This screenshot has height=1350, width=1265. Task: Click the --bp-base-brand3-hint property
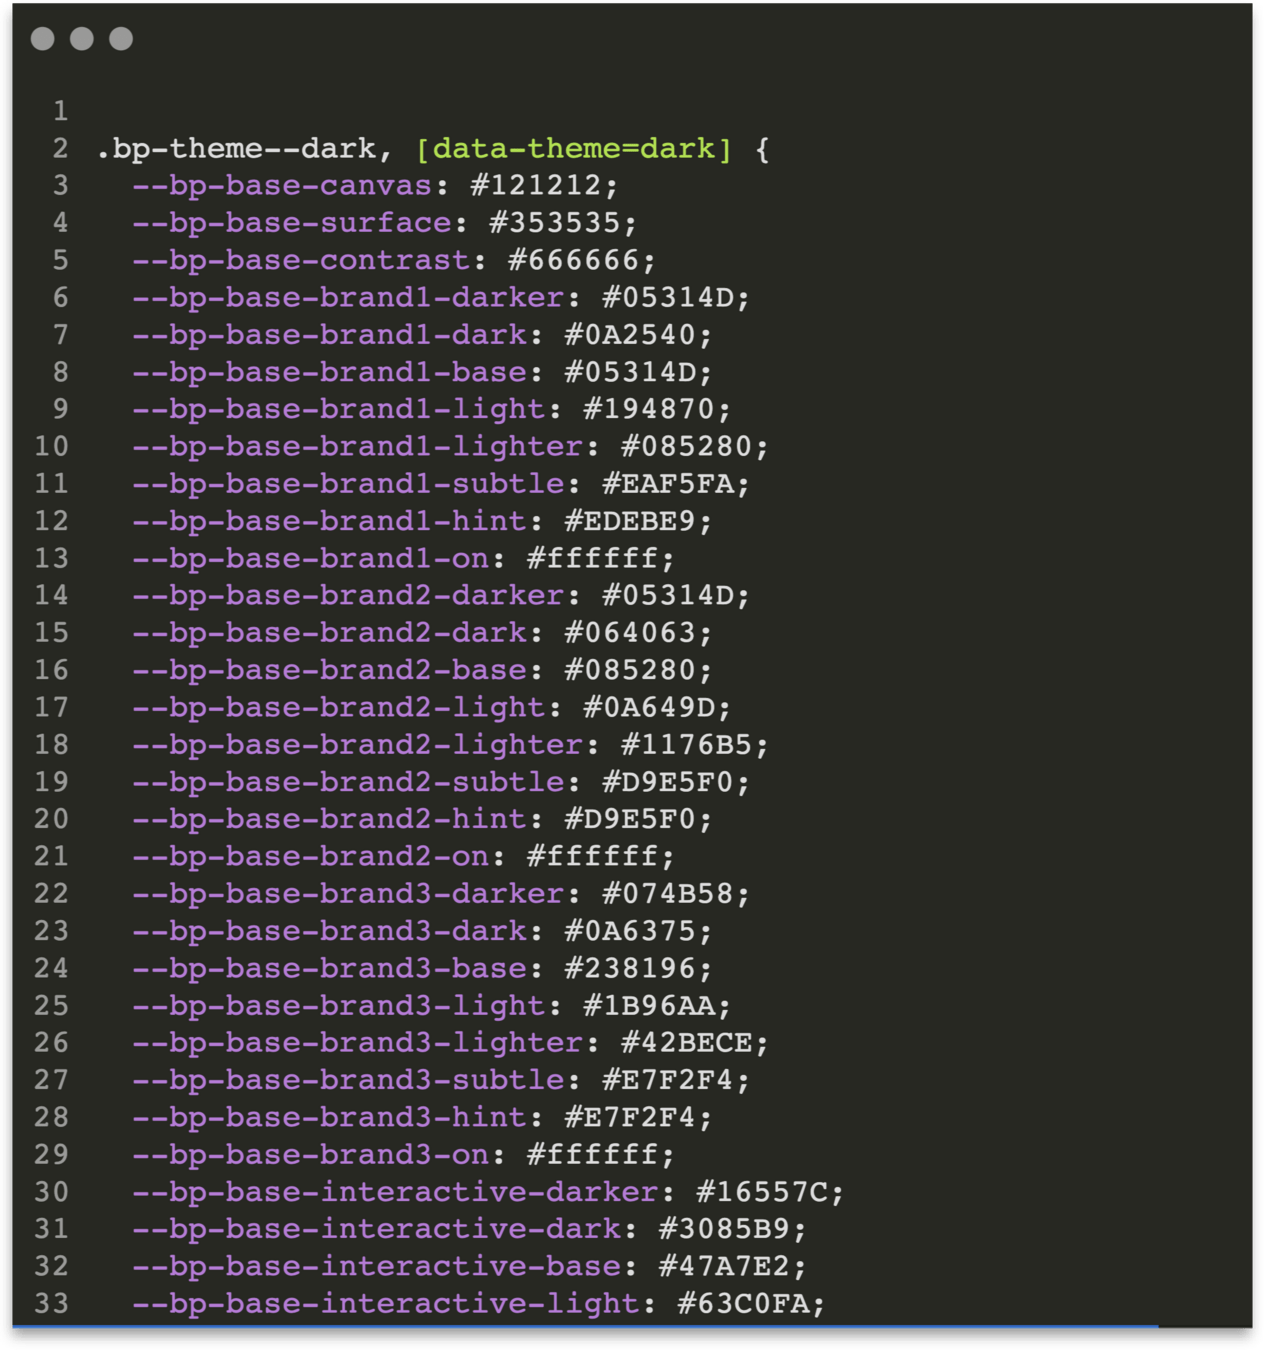point(329,1117)
